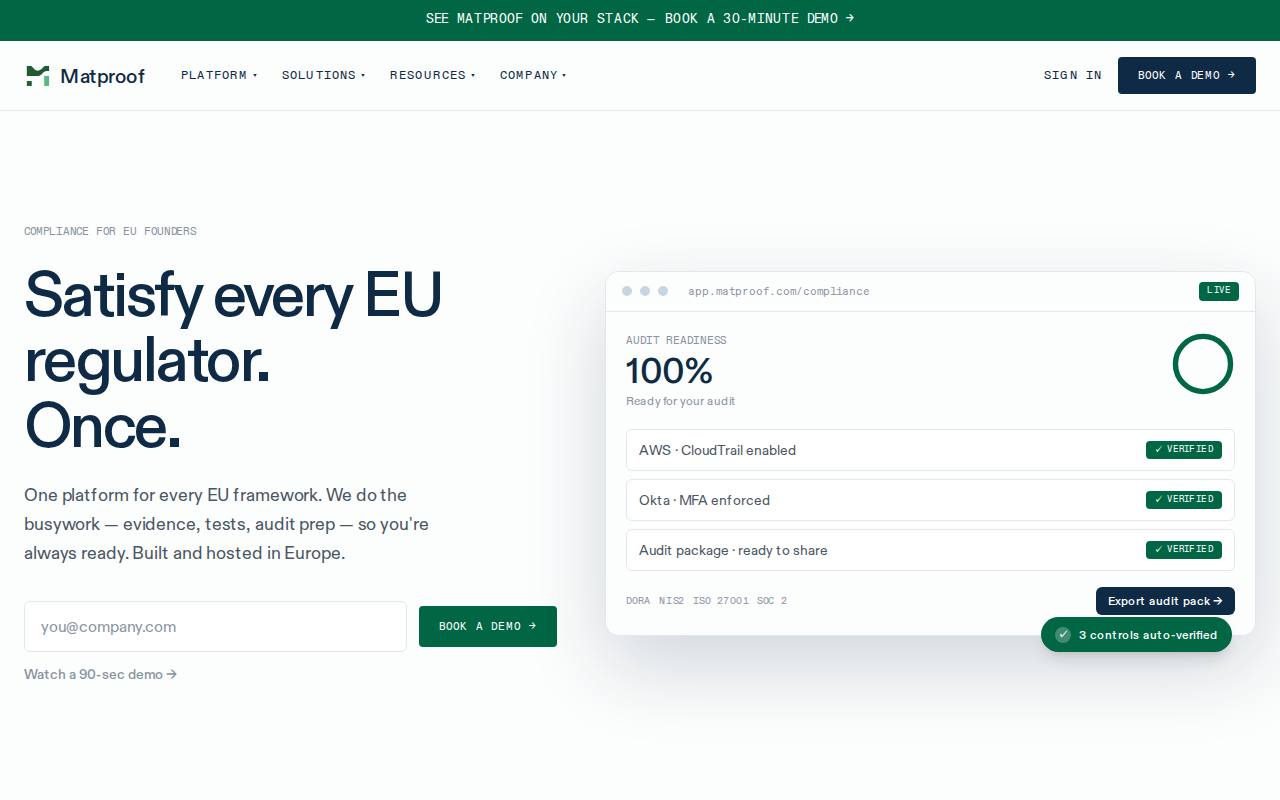The height and width of the screenshot is (800, 1280).
Task: Focus the you@company.com email field
Action: pyautogui.click(x=215, y=627)
